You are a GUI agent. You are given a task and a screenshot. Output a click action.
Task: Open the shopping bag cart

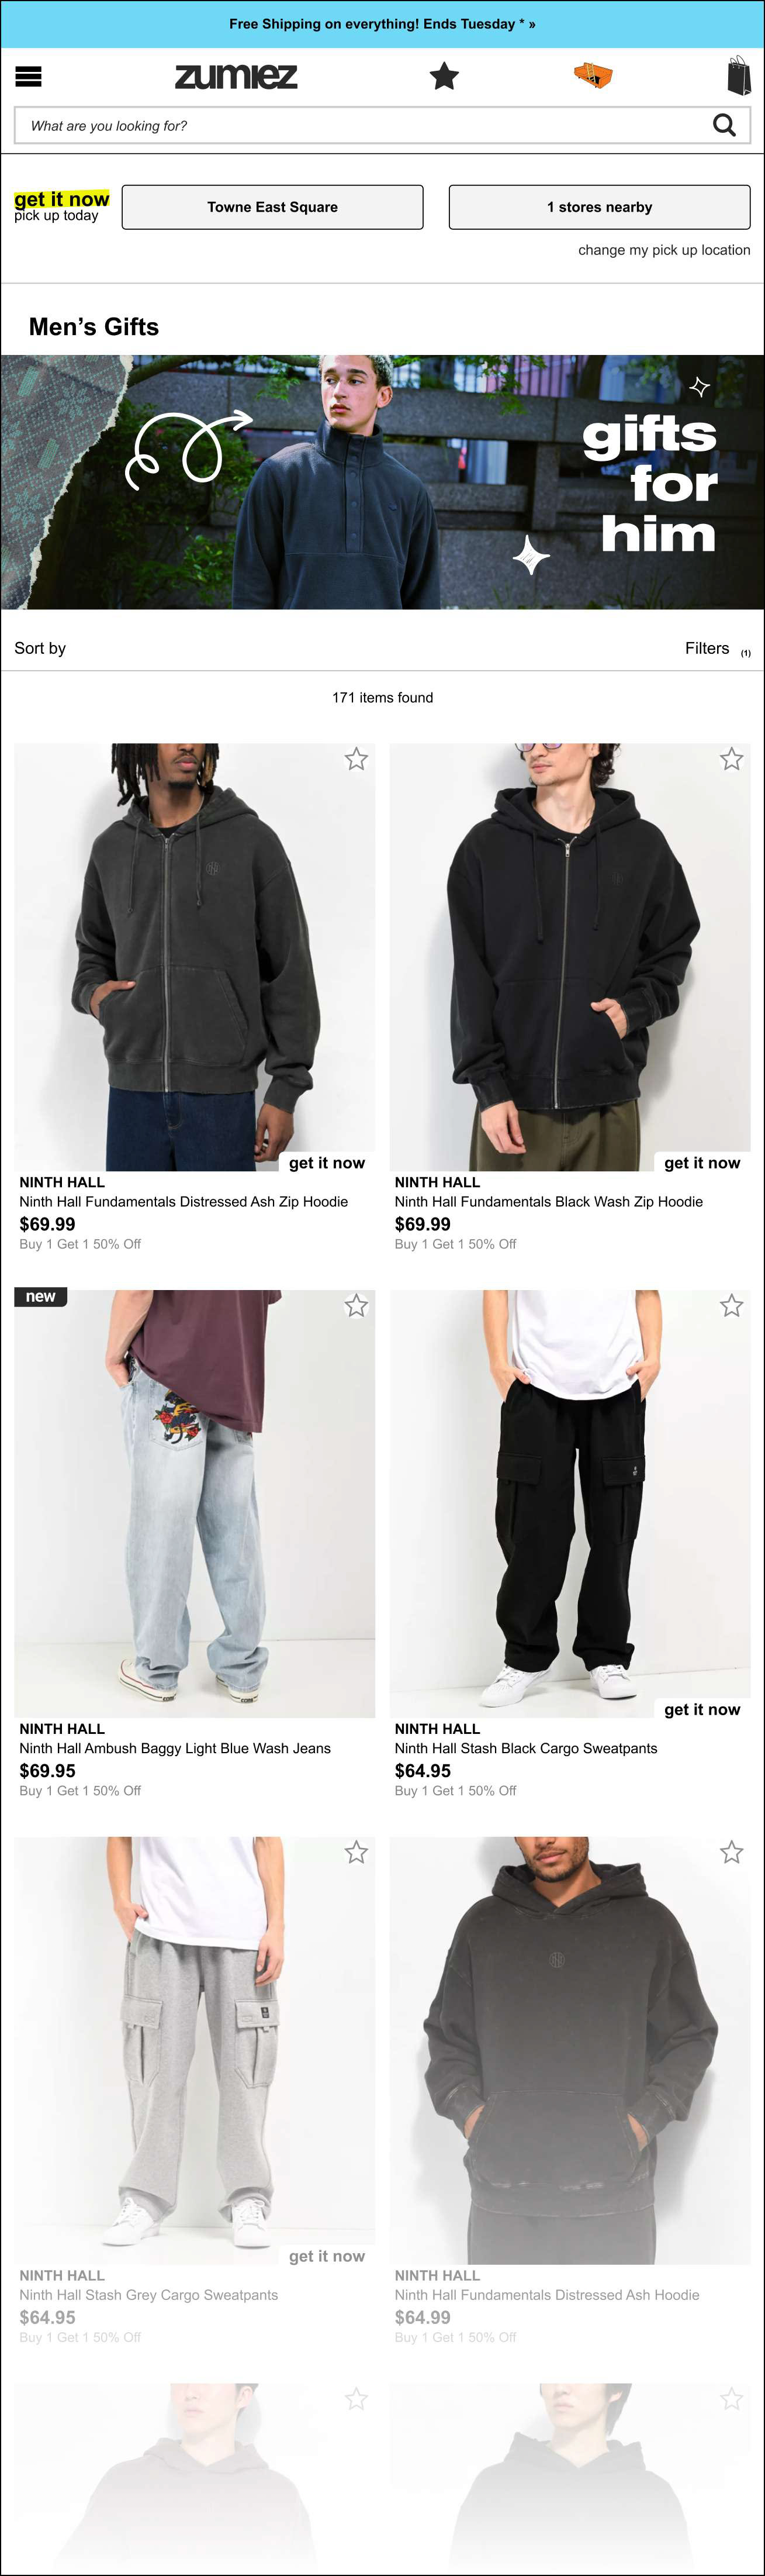738,75
